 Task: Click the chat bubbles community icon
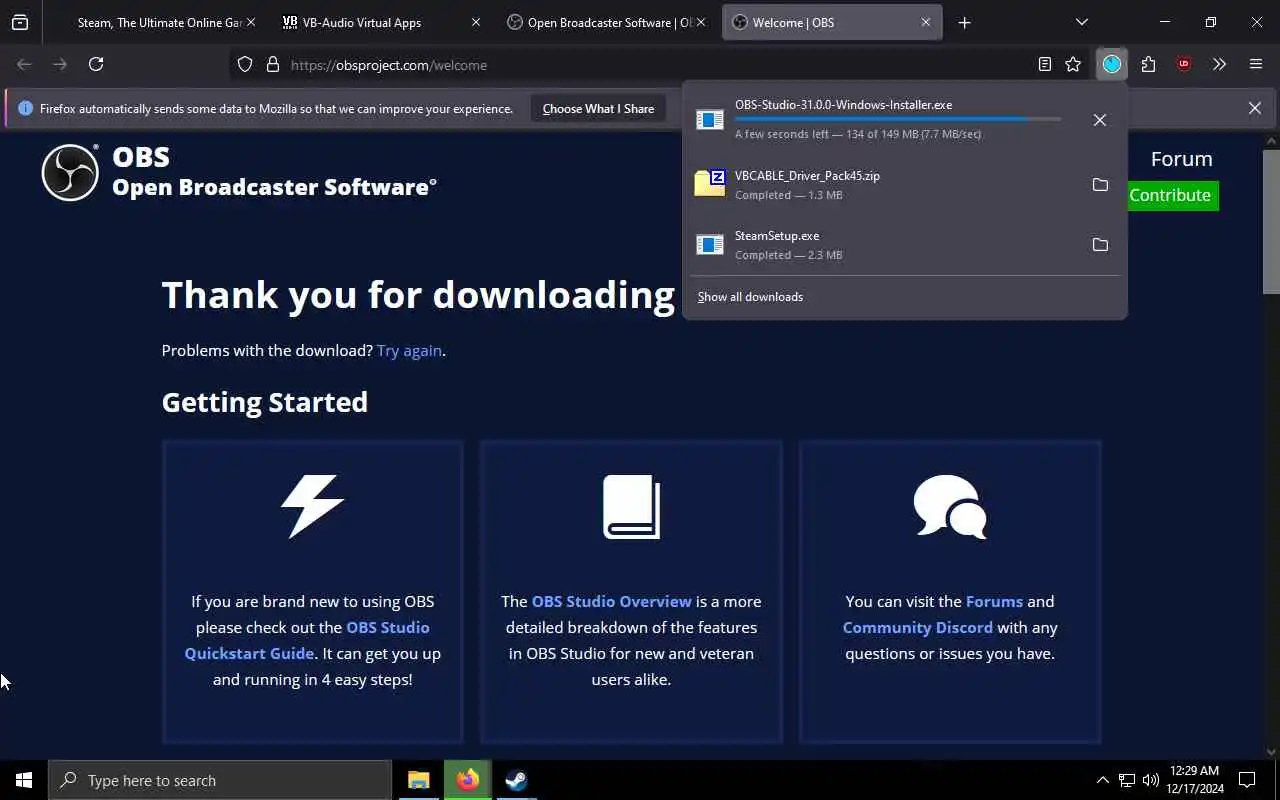coord(950,507)
